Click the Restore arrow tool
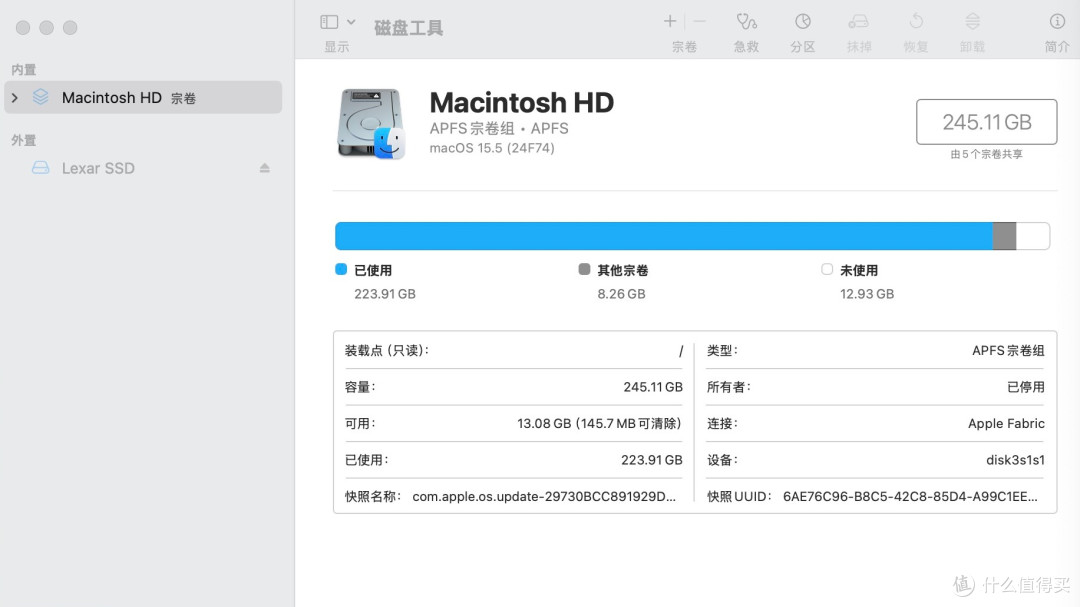Viewport: 1080px width, 607px height. [x=916, y=22]
